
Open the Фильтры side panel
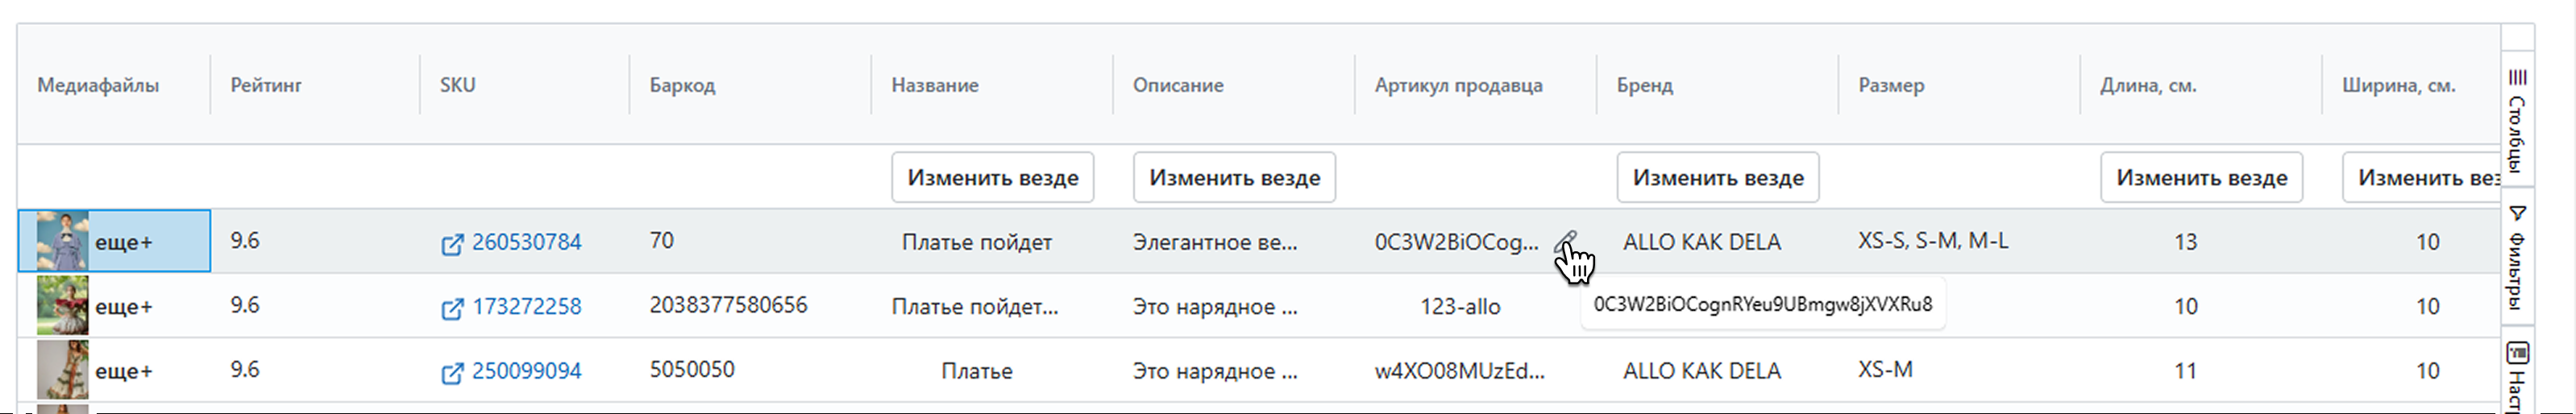tap(2517, 257)
